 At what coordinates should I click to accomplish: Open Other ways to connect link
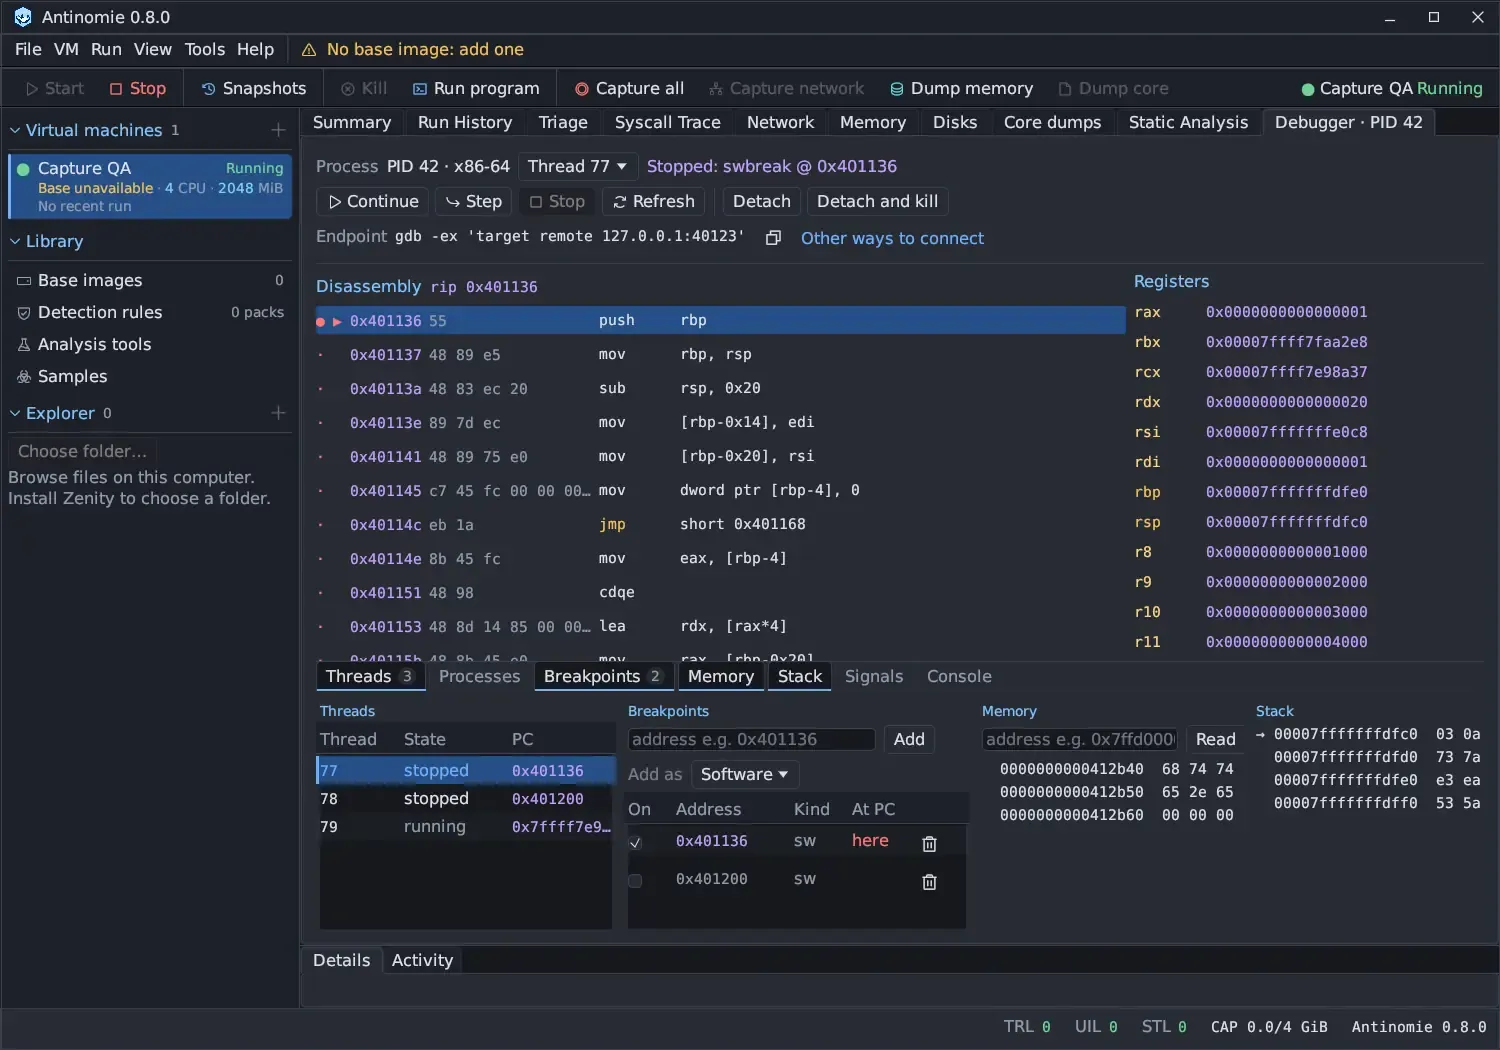892,239
